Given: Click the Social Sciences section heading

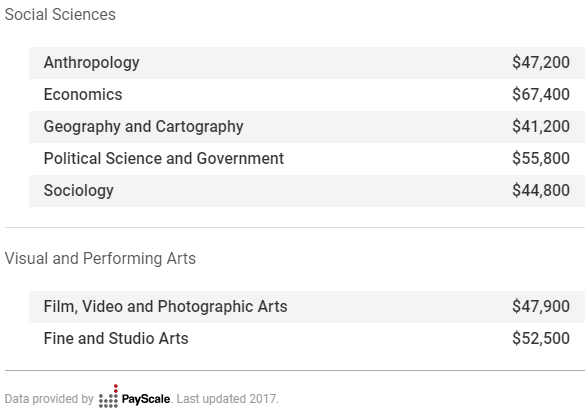Looking at the screenshot, I should (x=60, y=15).
